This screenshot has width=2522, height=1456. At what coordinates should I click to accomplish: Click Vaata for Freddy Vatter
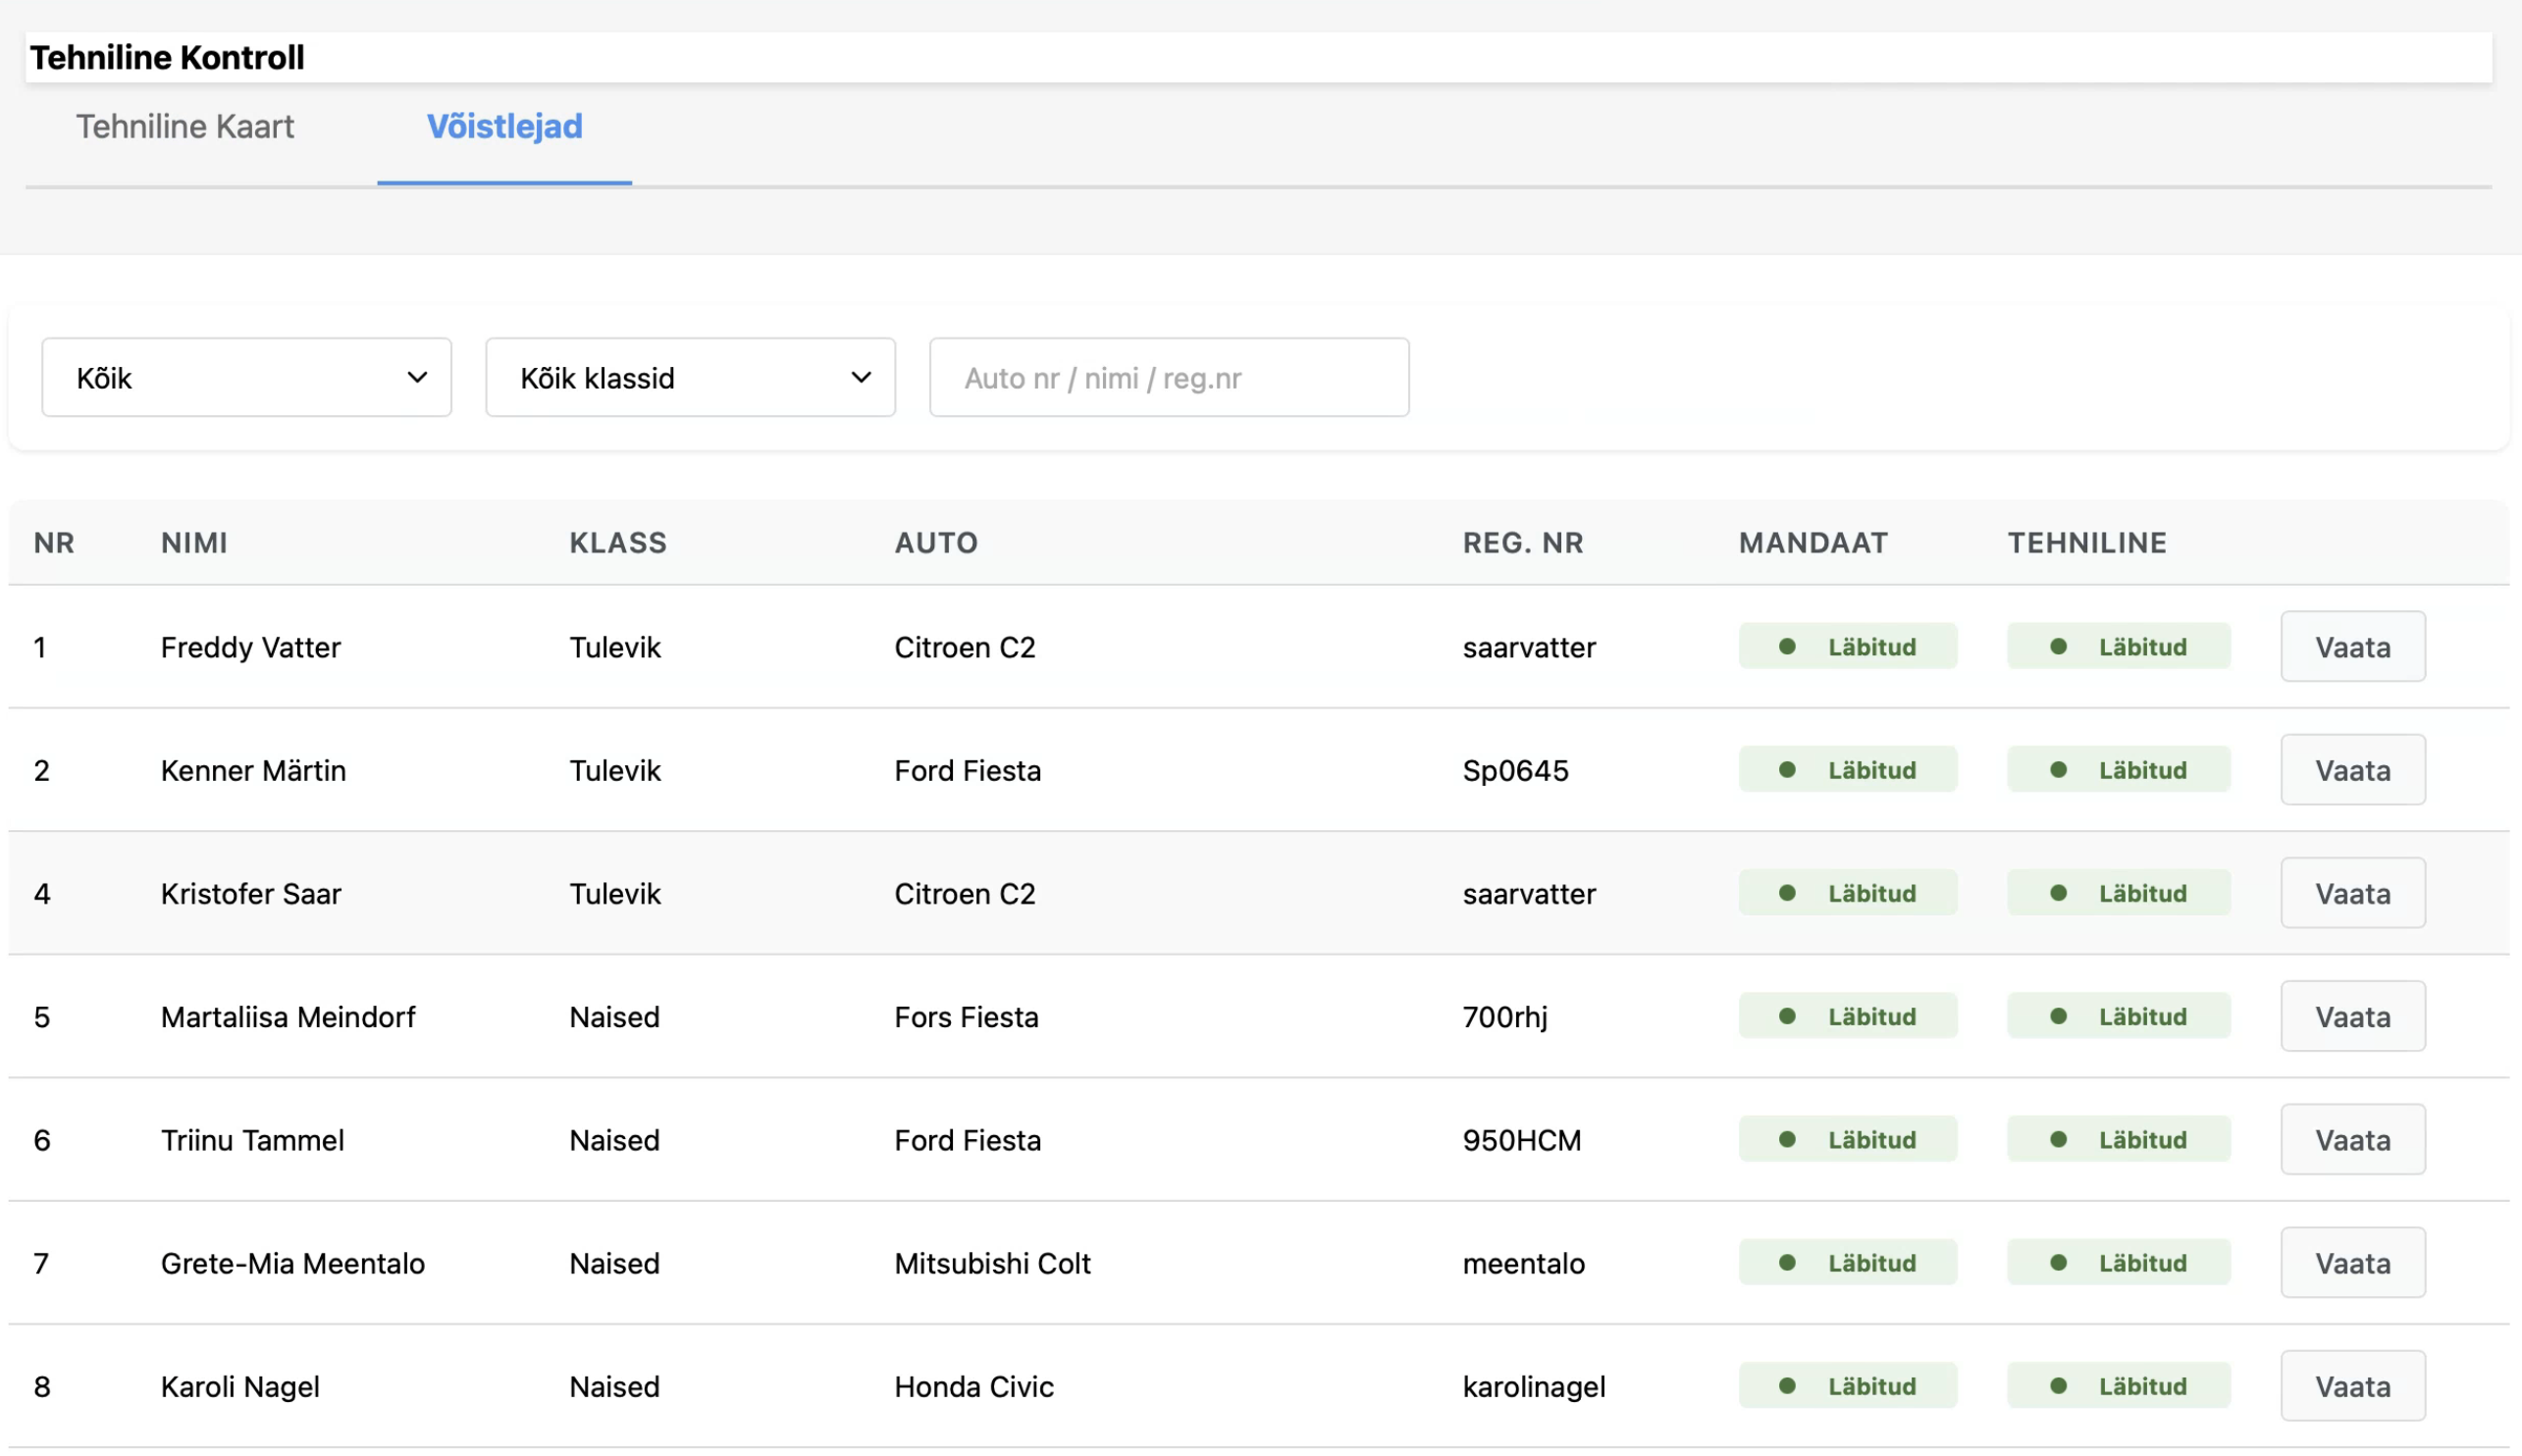point(2352,647)
